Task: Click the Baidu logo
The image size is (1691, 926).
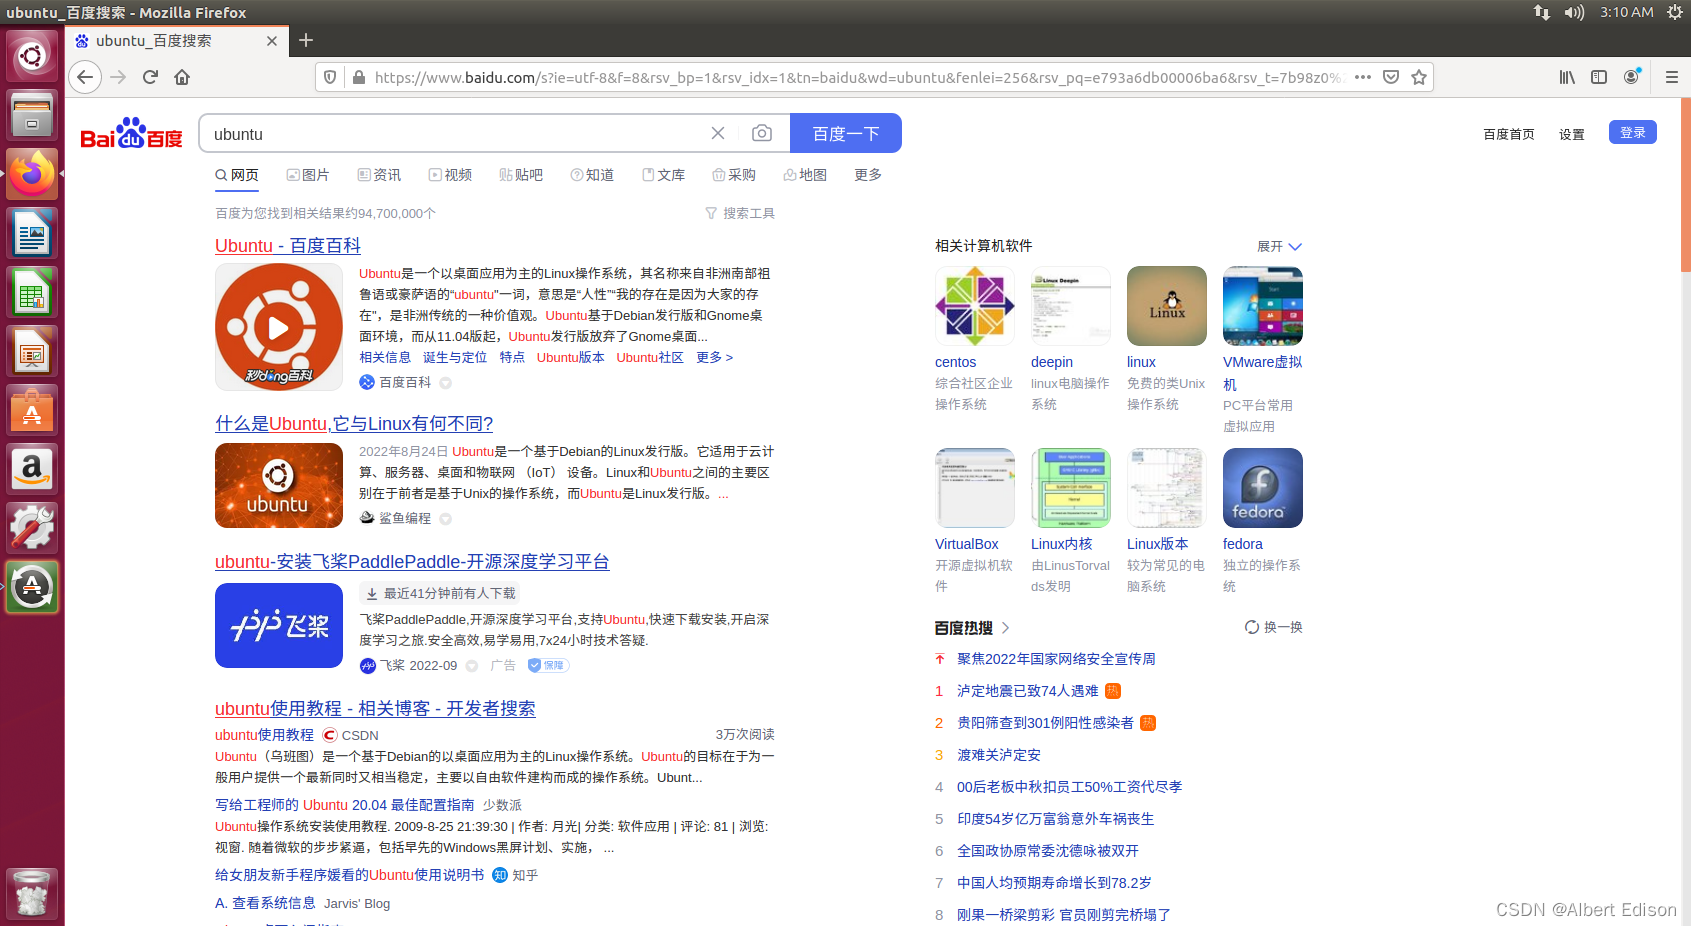Action: click(131, 134)
